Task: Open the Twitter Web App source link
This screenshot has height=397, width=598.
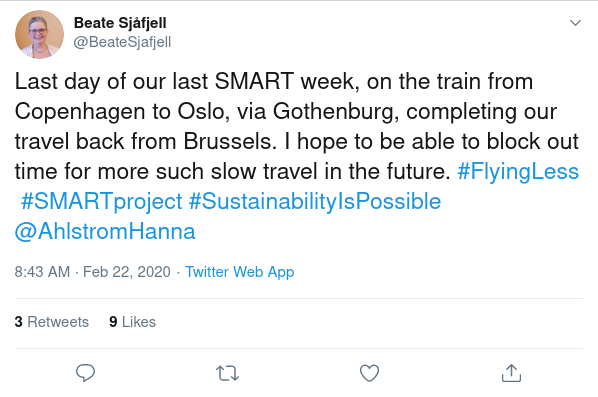Action: [x=240, y=272]
